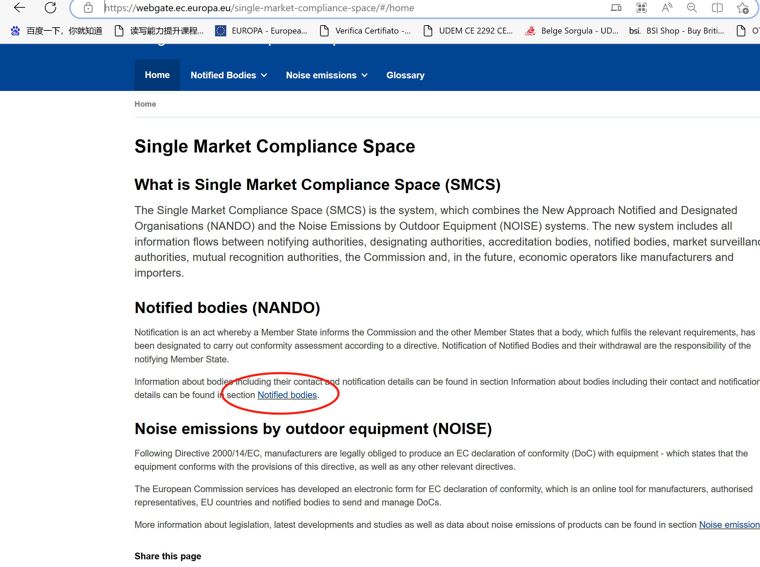
Task: Open the BSI Shop bookmark
Action: [x=677, y=31]
